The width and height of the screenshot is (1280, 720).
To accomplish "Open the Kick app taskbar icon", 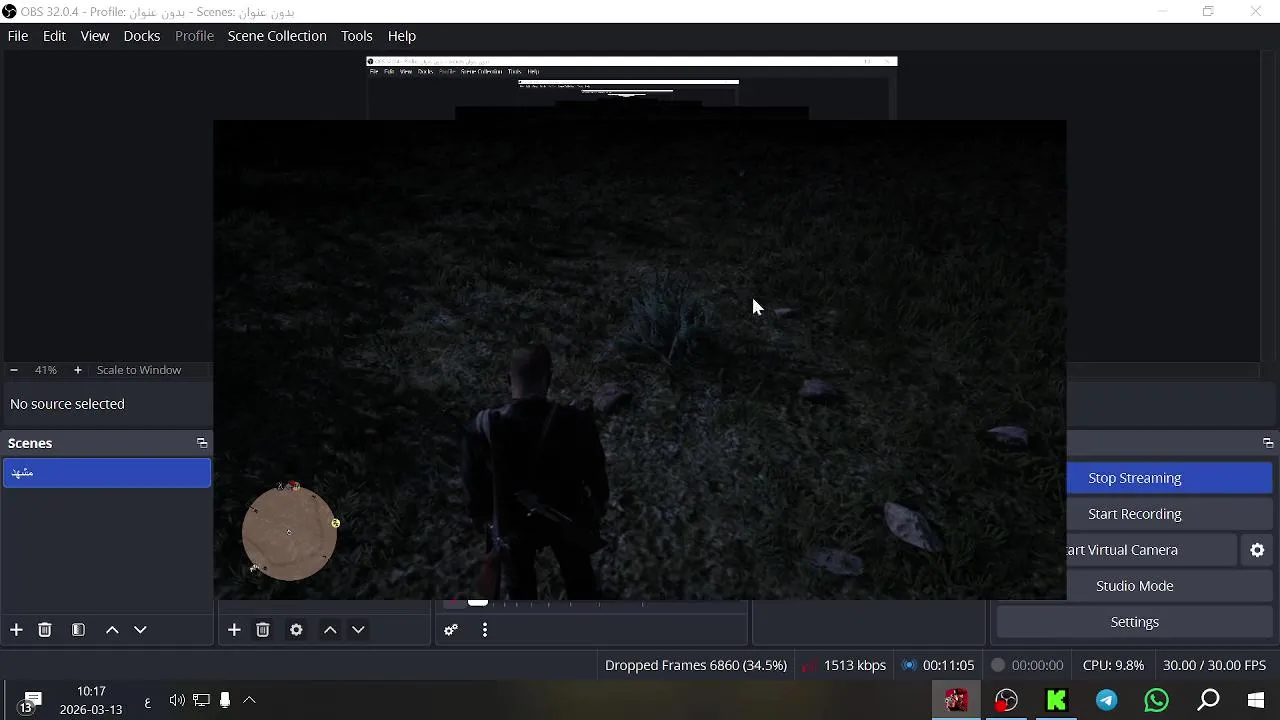I will click(x=1056, y=700).
